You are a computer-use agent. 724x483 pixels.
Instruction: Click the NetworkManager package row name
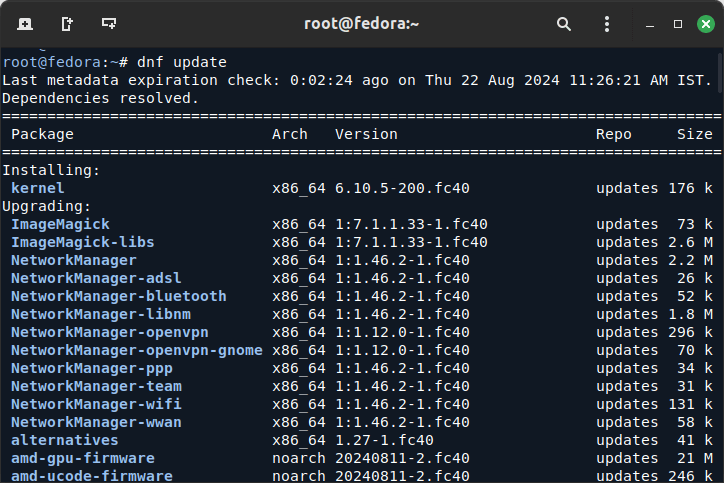point(74,260)
